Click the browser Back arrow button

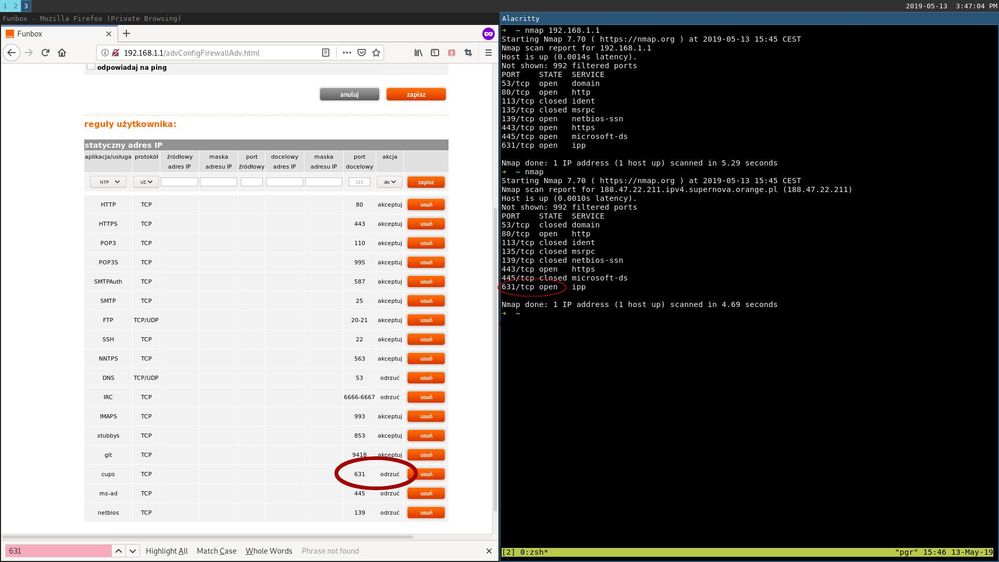tap(12, 52)
